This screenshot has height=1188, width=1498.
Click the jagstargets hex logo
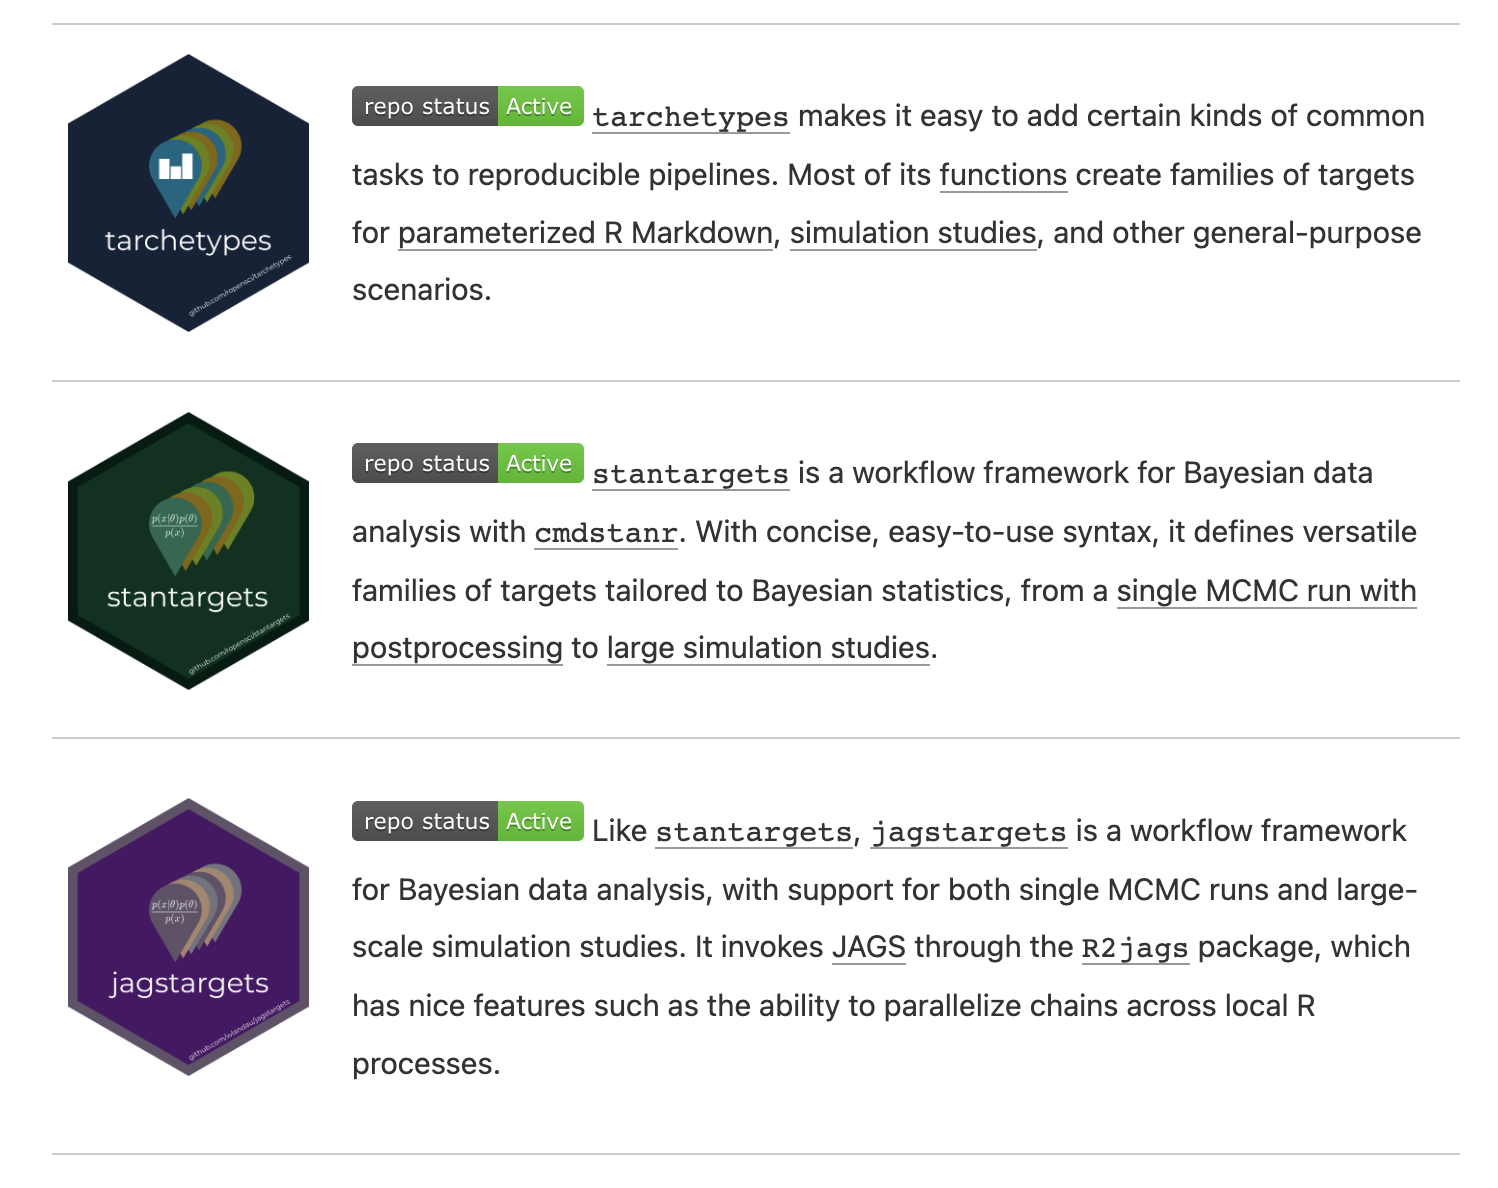(188, 937)
